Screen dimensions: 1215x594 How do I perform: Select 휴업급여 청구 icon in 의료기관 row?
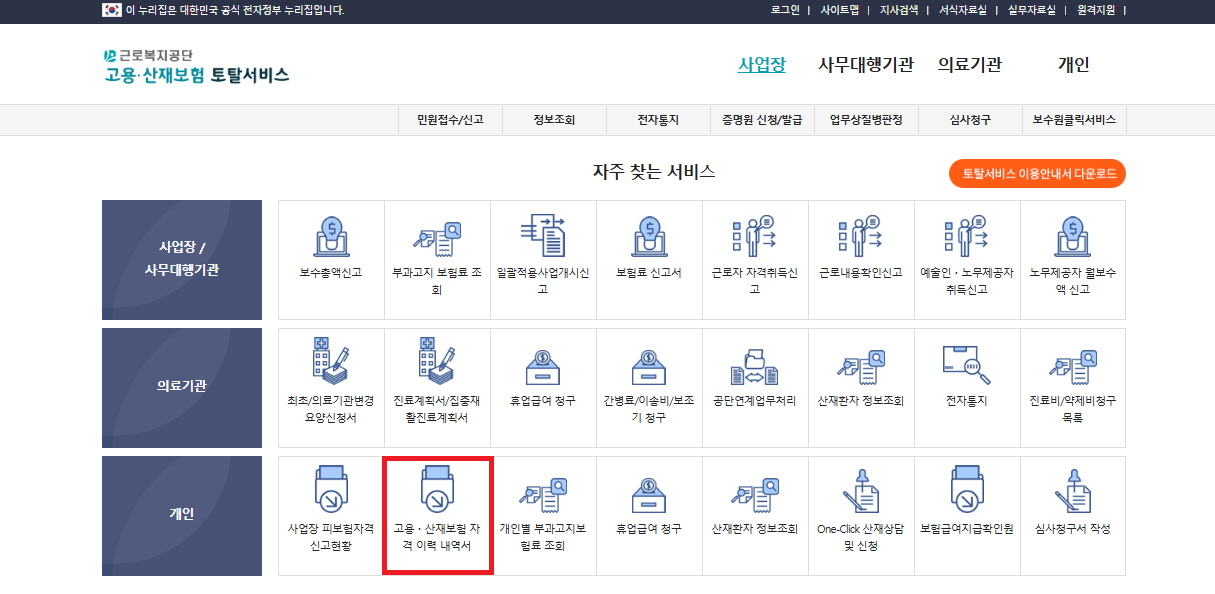click(543, 380)
